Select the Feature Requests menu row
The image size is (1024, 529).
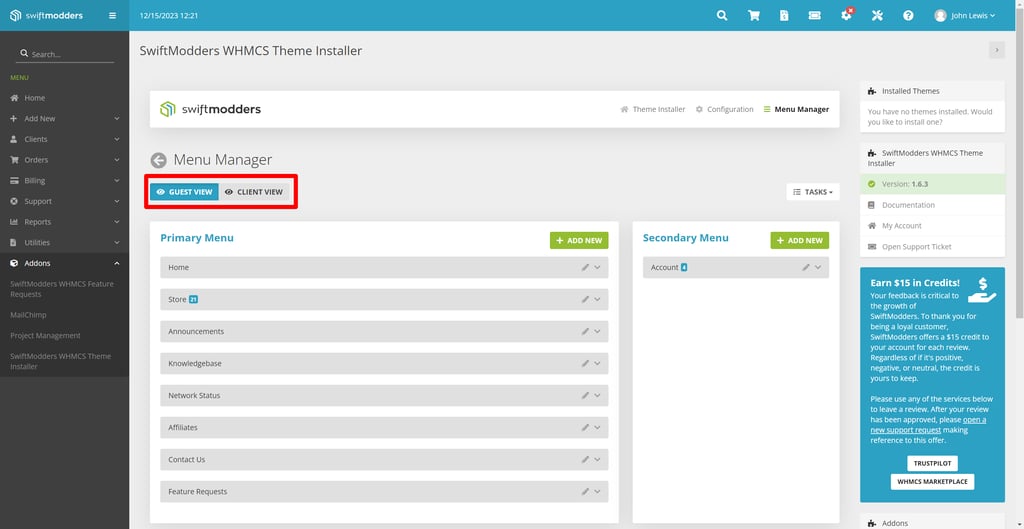(384, 491)
